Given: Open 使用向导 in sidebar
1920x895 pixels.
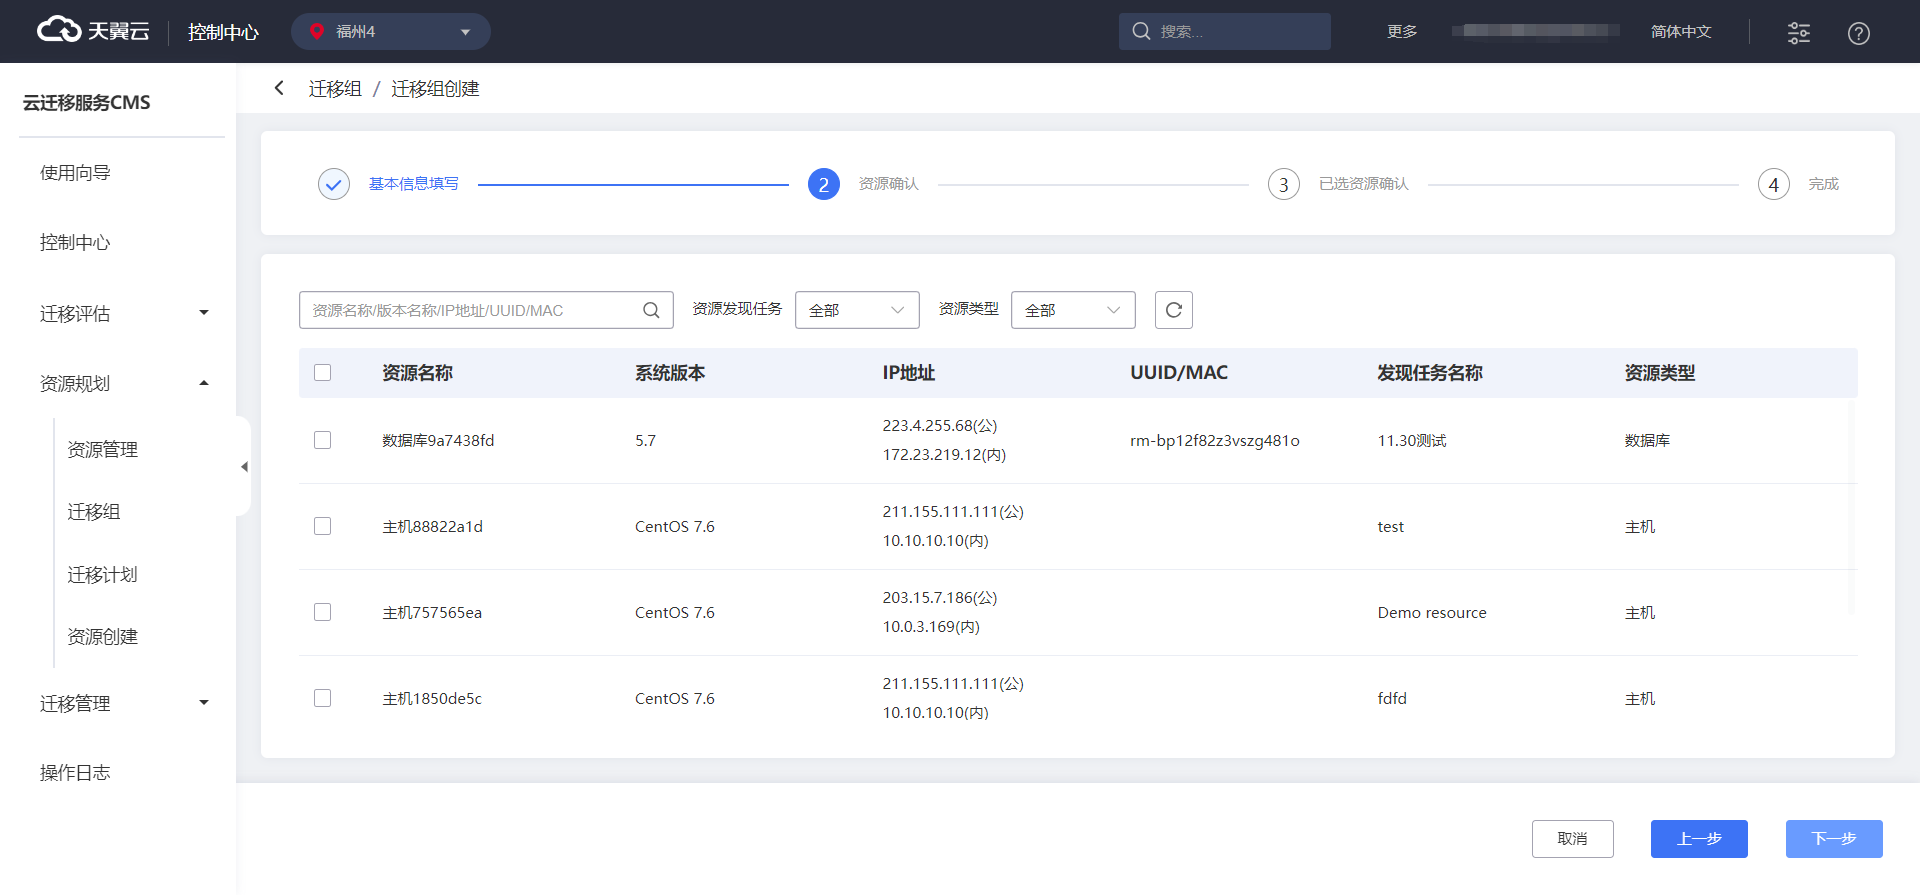Looking at the screenshot, I should [x=75, y=173].
